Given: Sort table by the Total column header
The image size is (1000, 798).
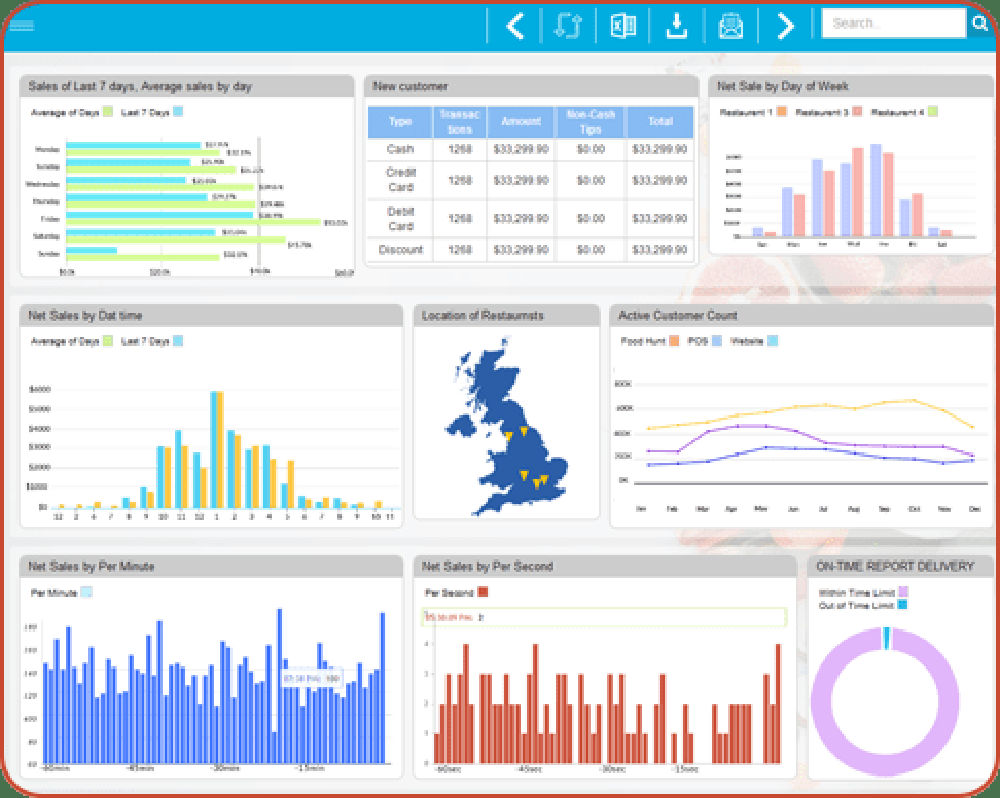Looking at the screenshot, I should (x=660, y=121).
